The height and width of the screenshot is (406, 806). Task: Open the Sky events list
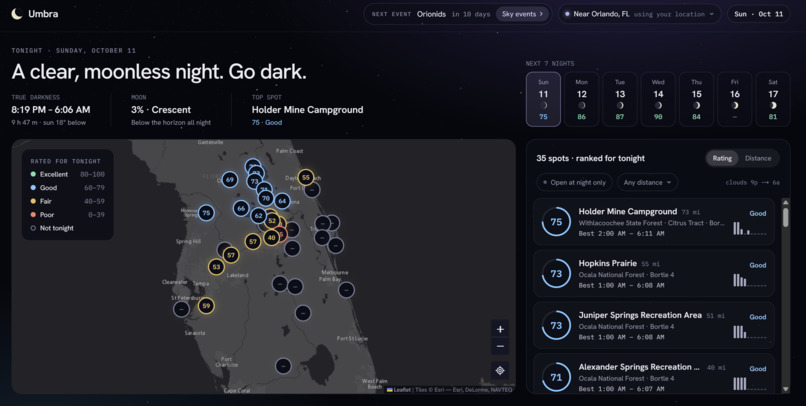click(522, 14)
